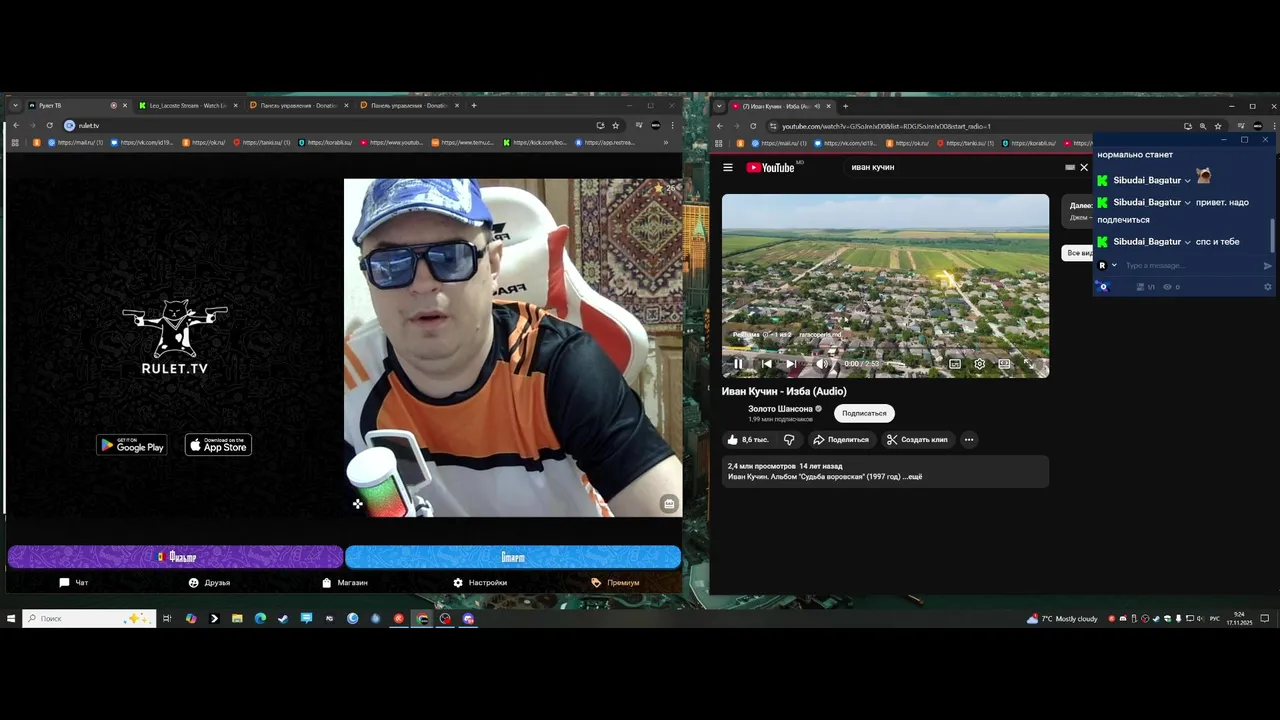Expand the video description with ...ещё
Image resolution: width=1280 pixels, height=720 pixels.
(x=912, y=477)
